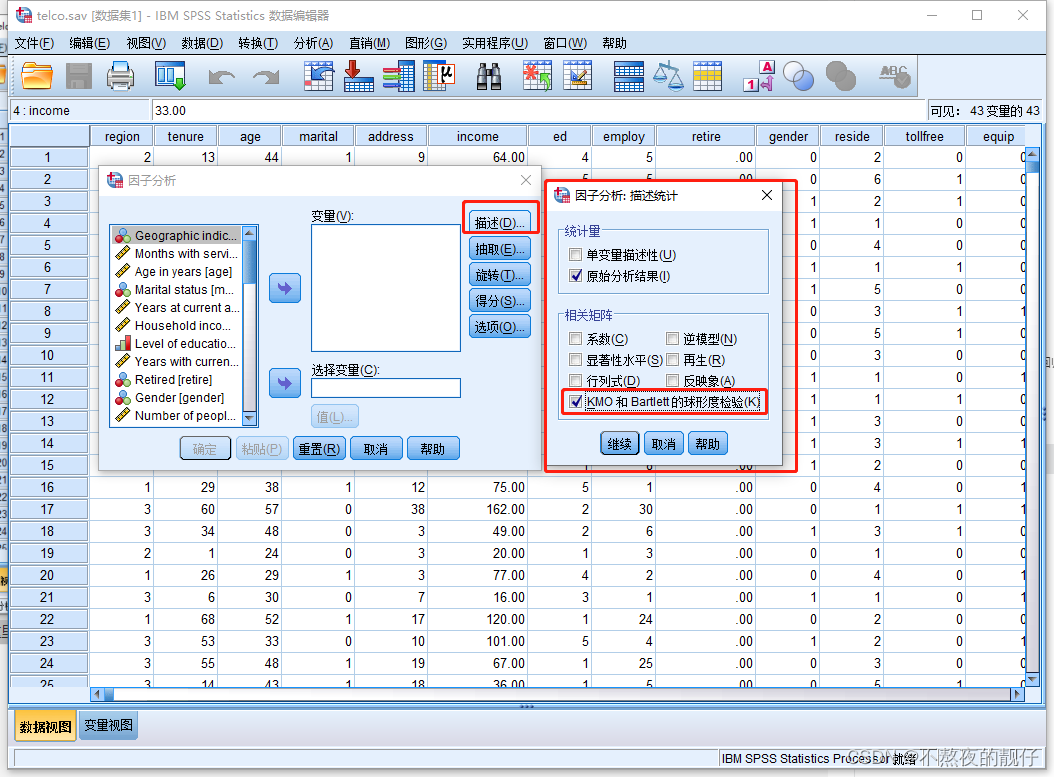
Task: Click the 描述(D)... button
Action: pyautogui.click(x=500, y=222)
